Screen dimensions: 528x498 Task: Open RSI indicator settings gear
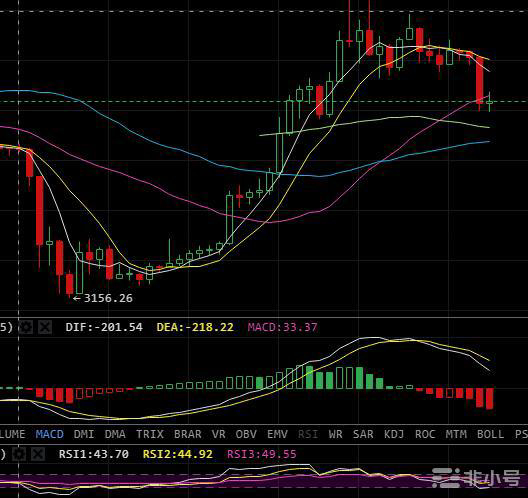[x=19, y=454]
